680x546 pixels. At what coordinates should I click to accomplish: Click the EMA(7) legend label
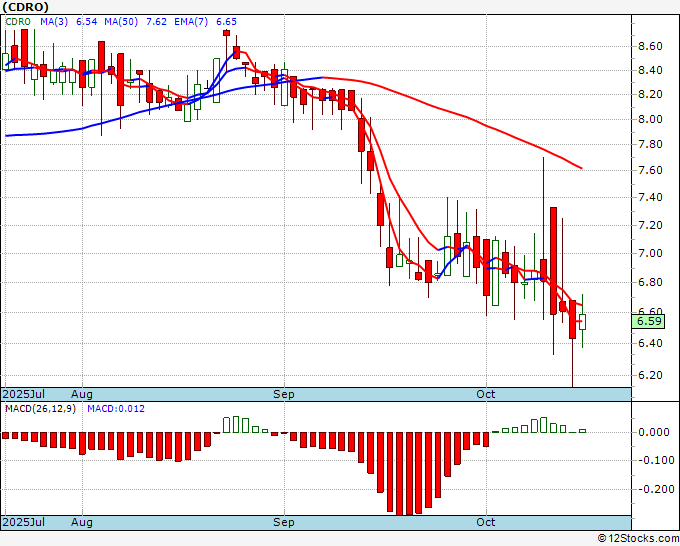pos(191,22)
